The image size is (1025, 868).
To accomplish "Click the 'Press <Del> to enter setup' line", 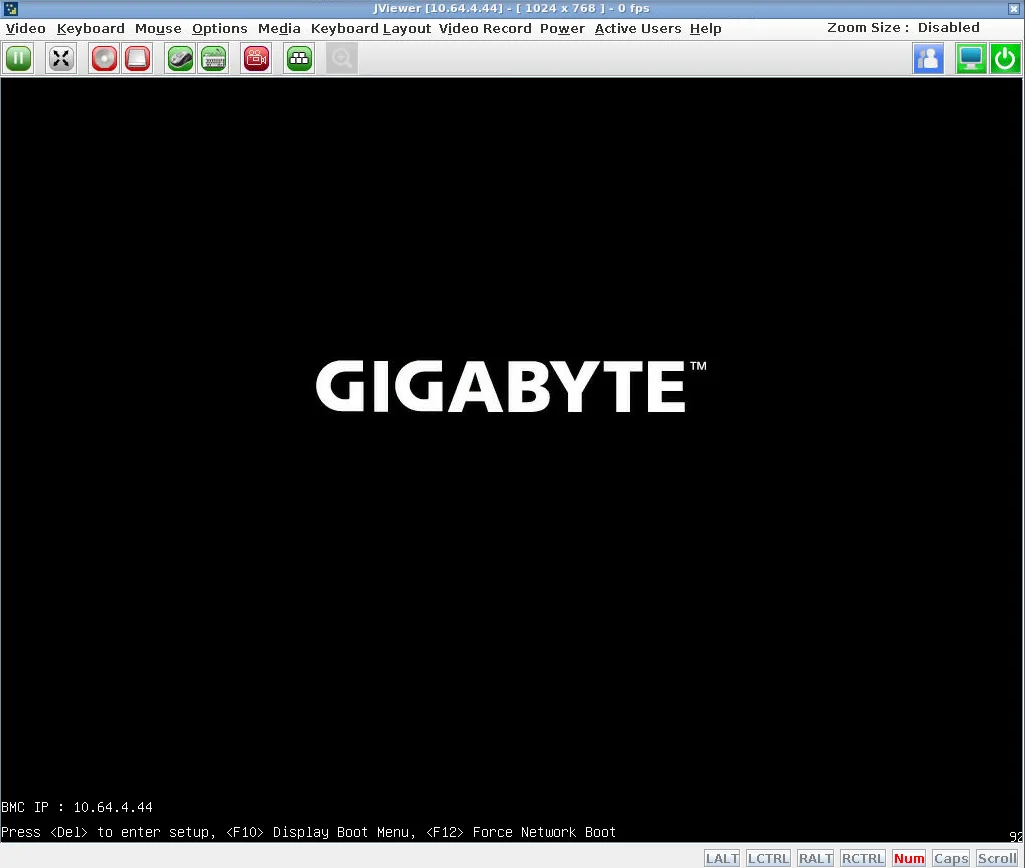I will pos(309,832).
